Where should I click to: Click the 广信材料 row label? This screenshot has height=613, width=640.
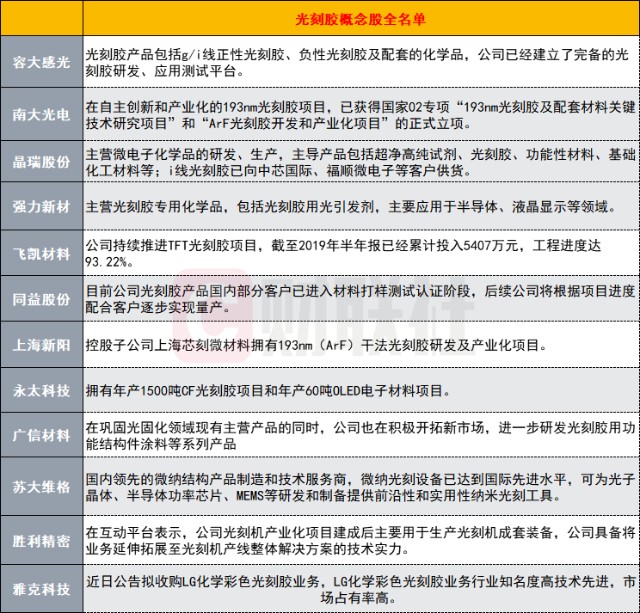(x=41, y=435)
